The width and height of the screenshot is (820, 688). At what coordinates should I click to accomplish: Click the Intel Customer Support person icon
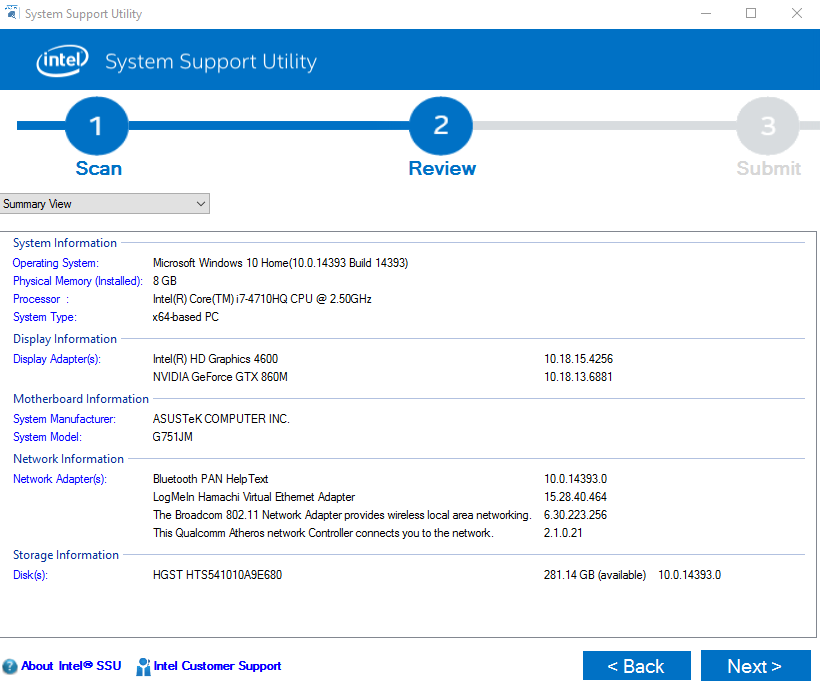[x=143, y=667]
